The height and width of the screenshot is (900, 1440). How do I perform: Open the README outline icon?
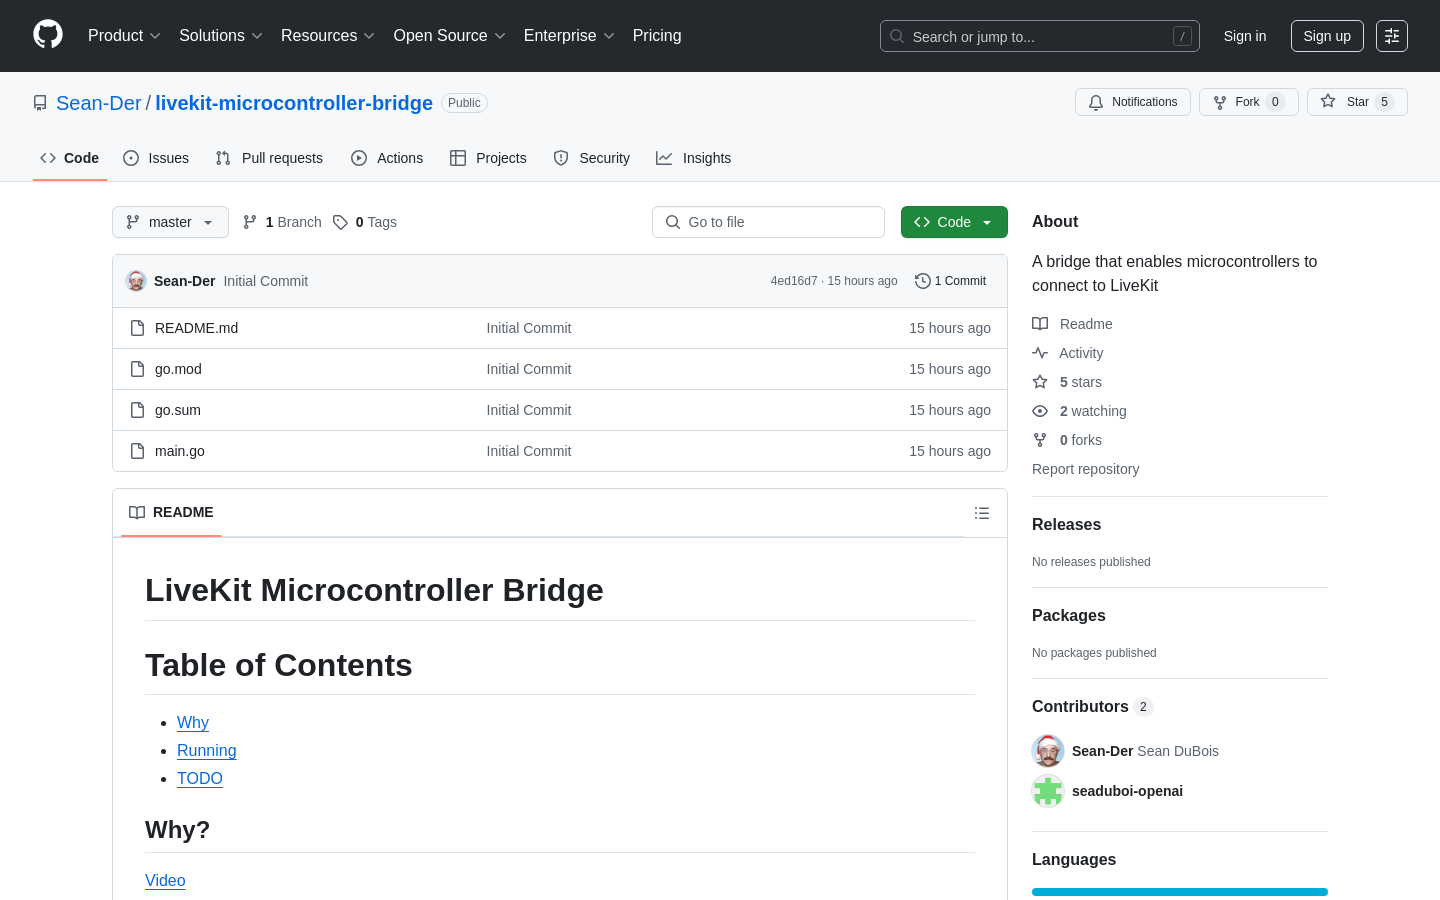pos(982,513)
